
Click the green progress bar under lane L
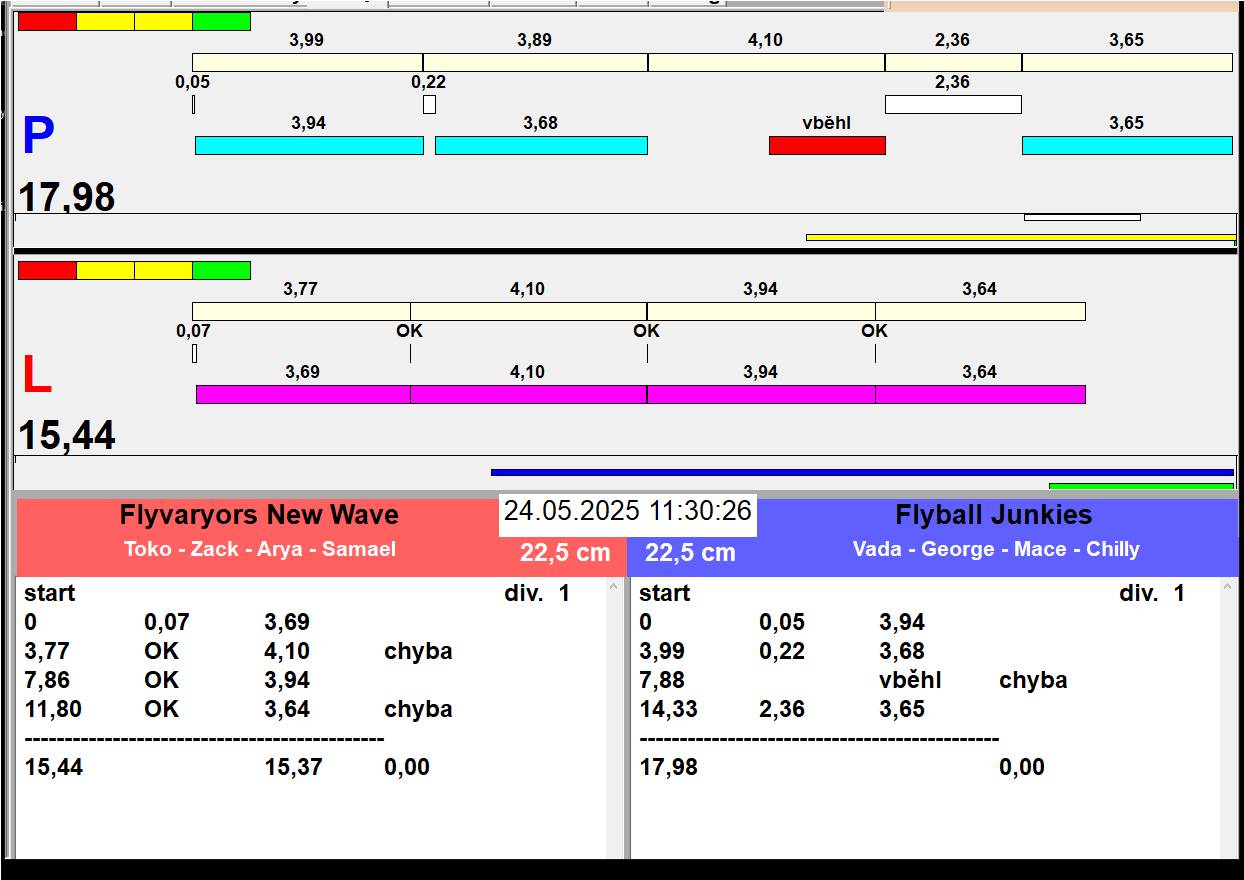1142,486
